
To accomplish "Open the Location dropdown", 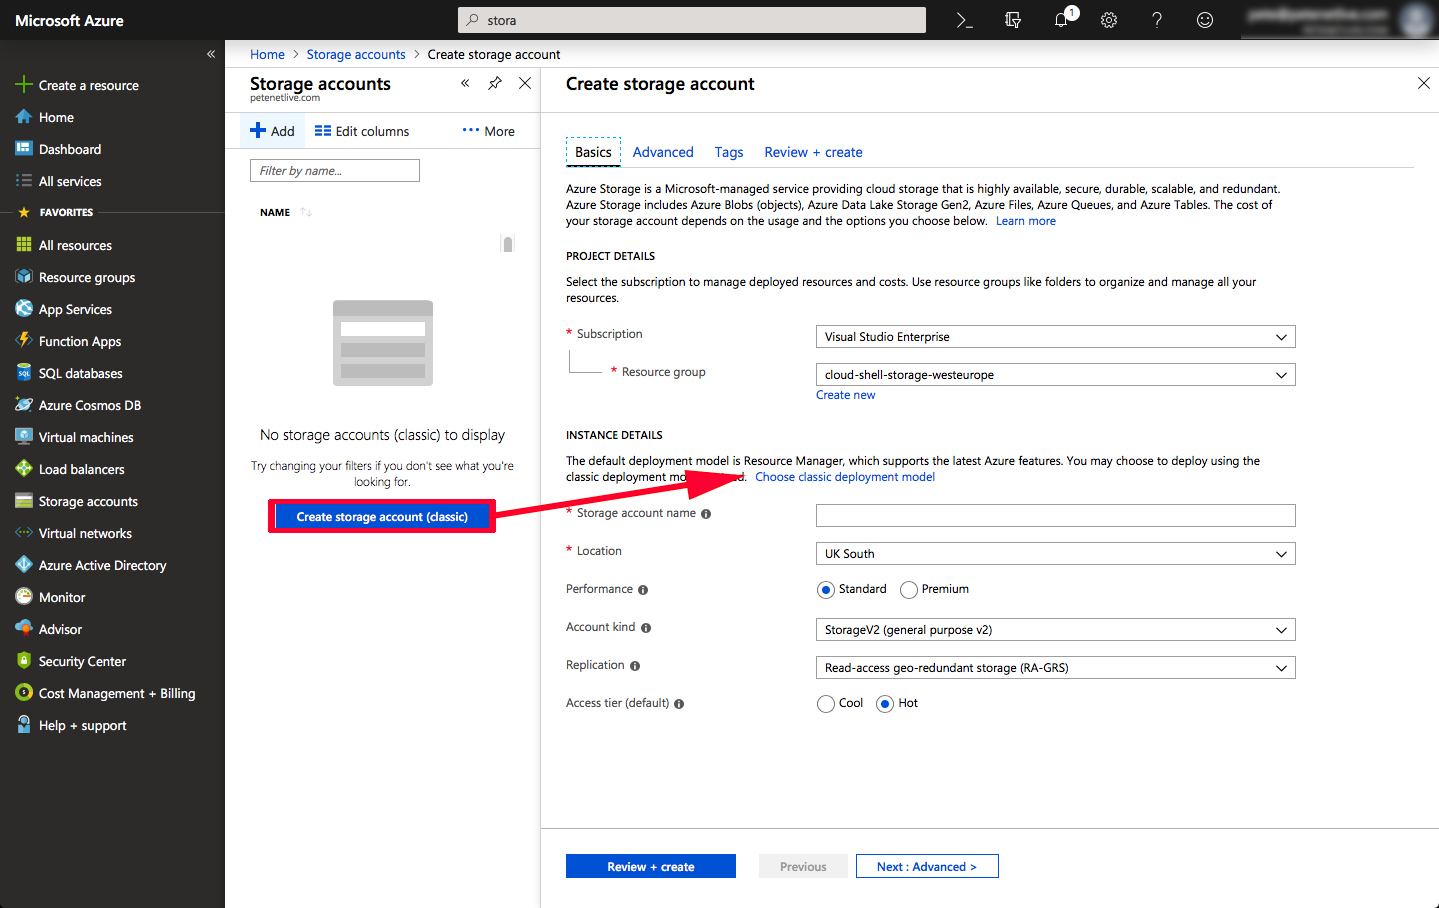I will [1056, 554].
